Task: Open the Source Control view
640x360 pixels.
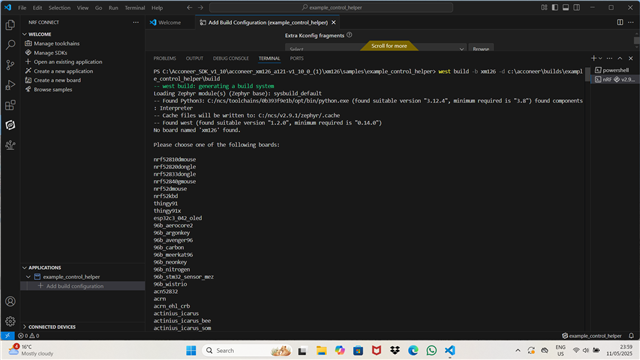Action: pos(10,65)
